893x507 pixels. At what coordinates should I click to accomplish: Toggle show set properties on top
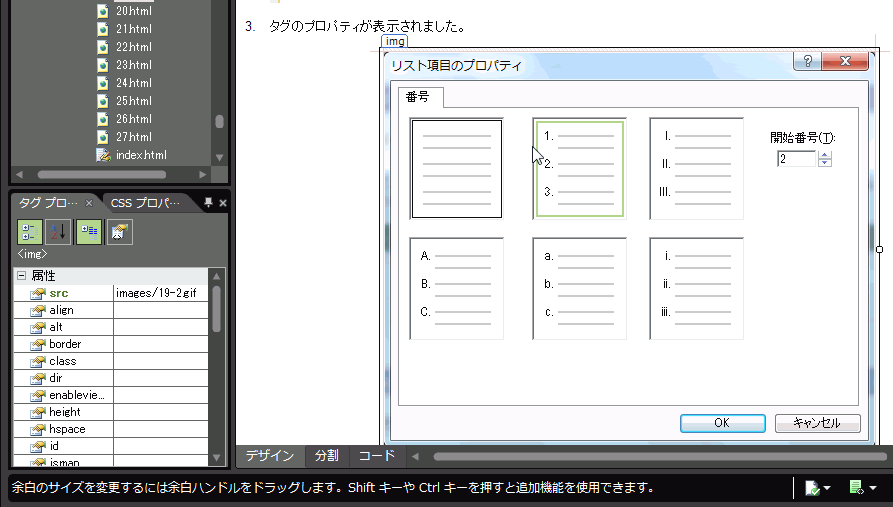(89, 232)
